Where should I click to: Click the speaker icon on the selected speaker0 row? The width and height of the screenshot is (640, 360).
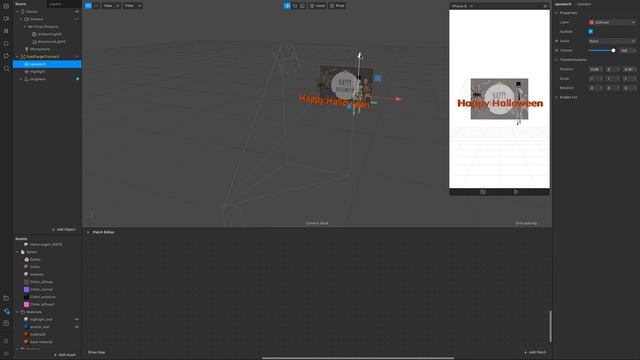pos(27,64)
